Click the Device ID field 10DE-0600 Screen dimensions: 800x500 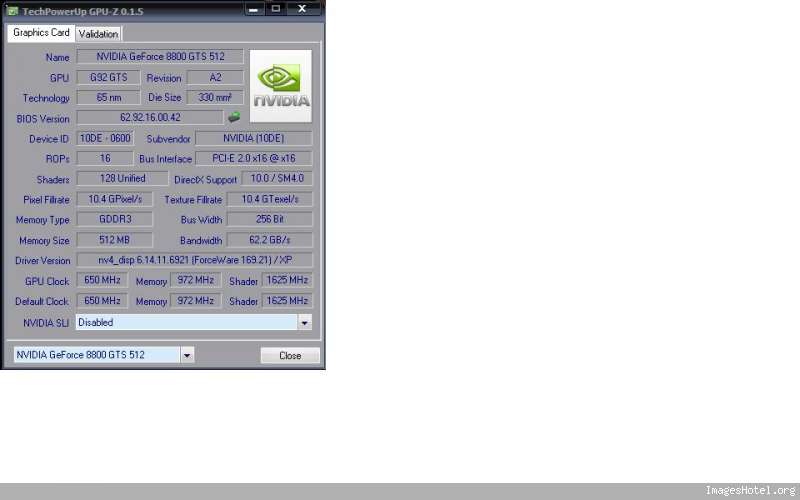(105, 138)
